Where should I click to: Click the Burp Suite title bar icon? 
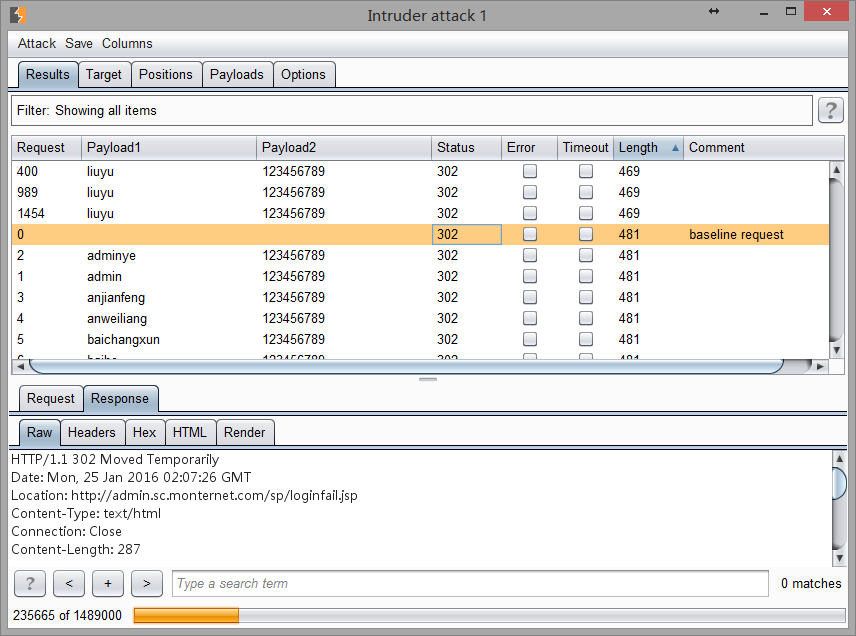(18, 15)
